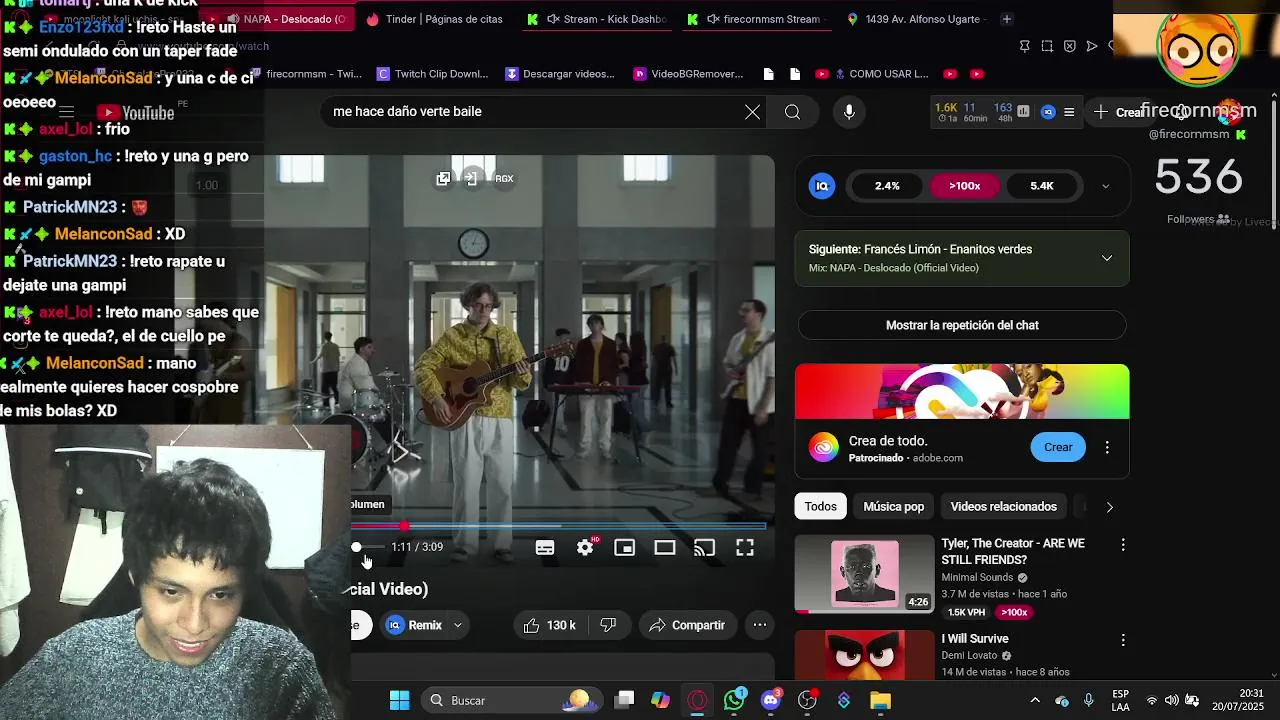
Task: Open options for I Will Survive video
Action: [x=1123, y=640]
